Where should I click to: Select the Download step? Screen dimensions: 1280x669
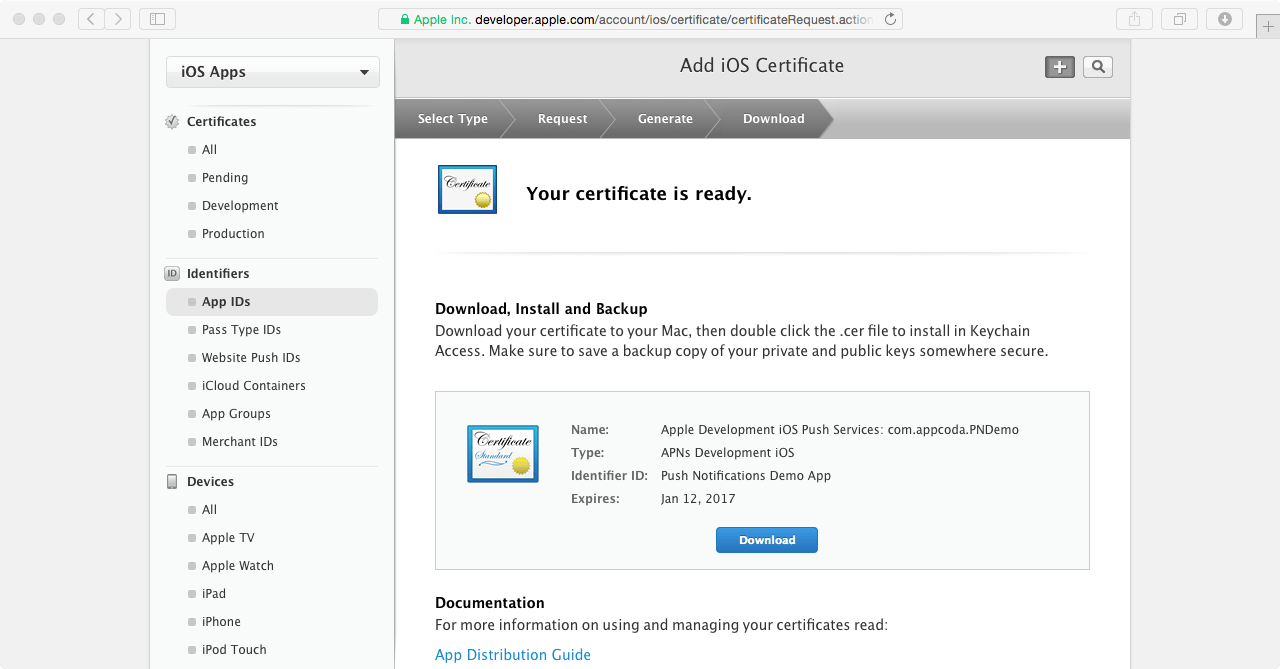click(774, 119)
